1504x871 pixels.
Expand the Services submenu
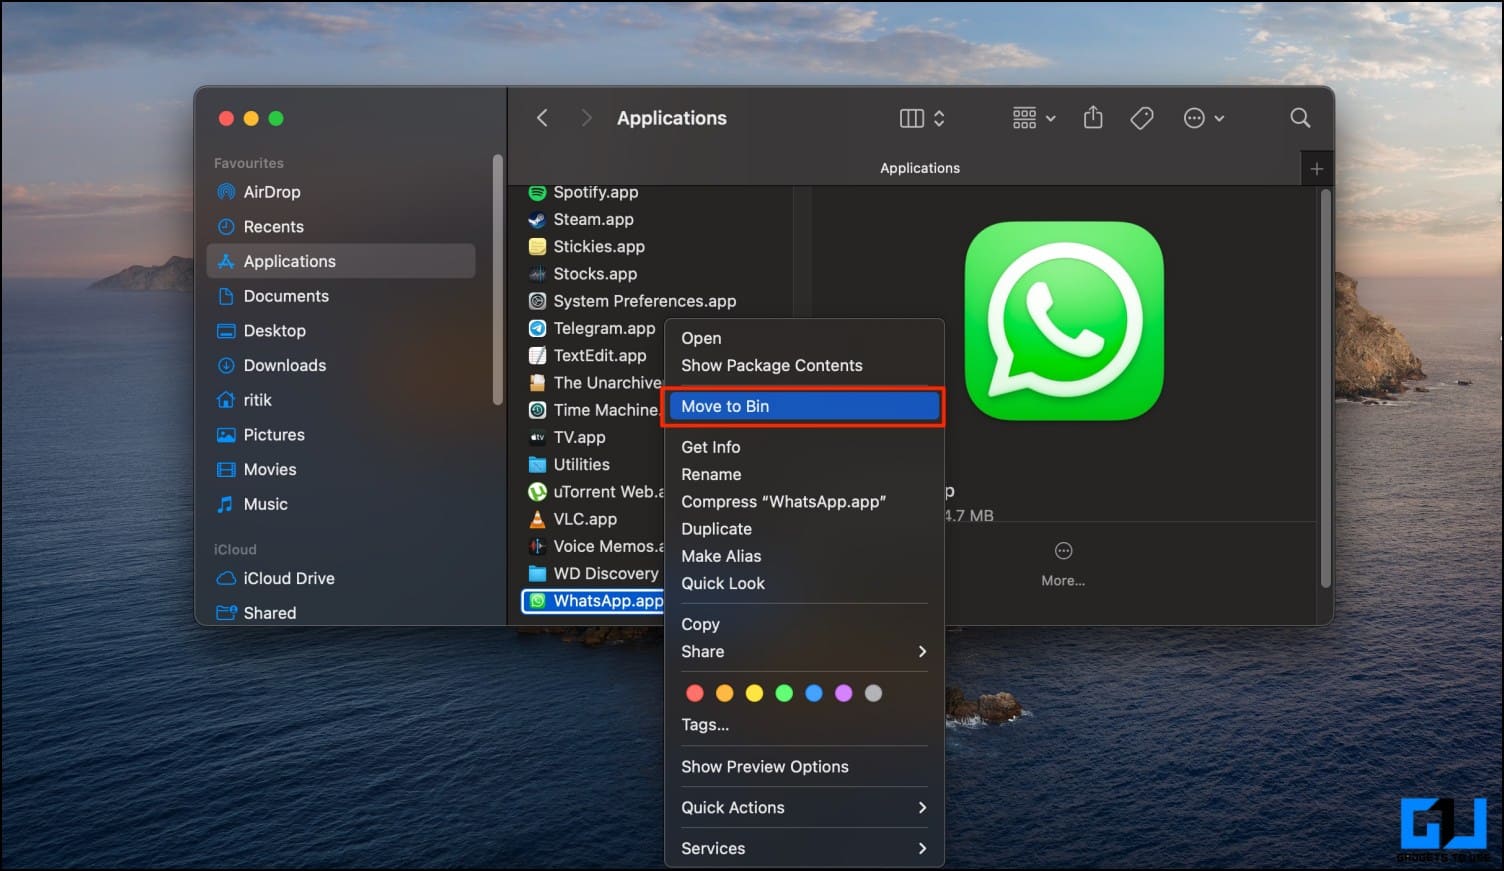point(804,848)
